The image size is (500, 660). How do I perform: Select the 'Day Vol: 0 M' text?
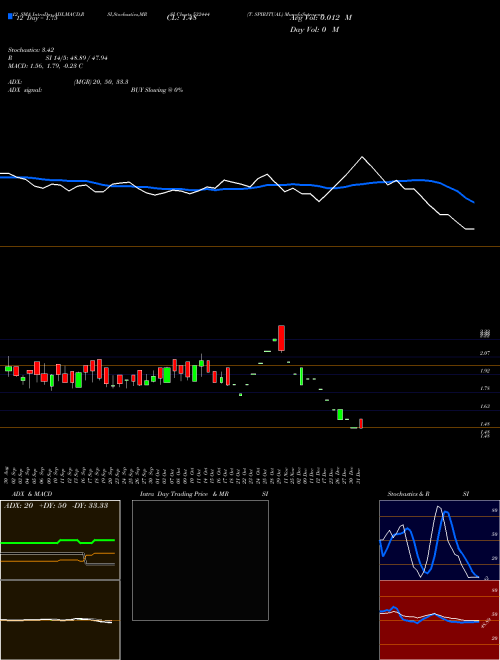click(x=314, y=29)
